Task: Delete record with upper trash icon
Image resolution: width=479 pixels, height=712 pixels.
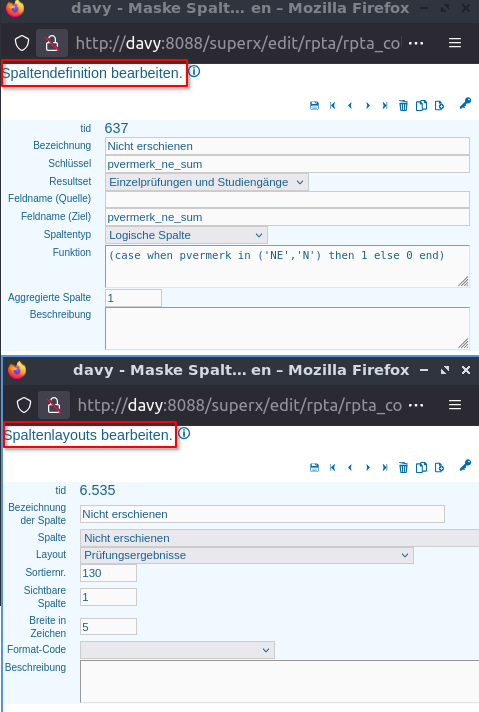Action: pyautogui.click(x=403, y=106)
